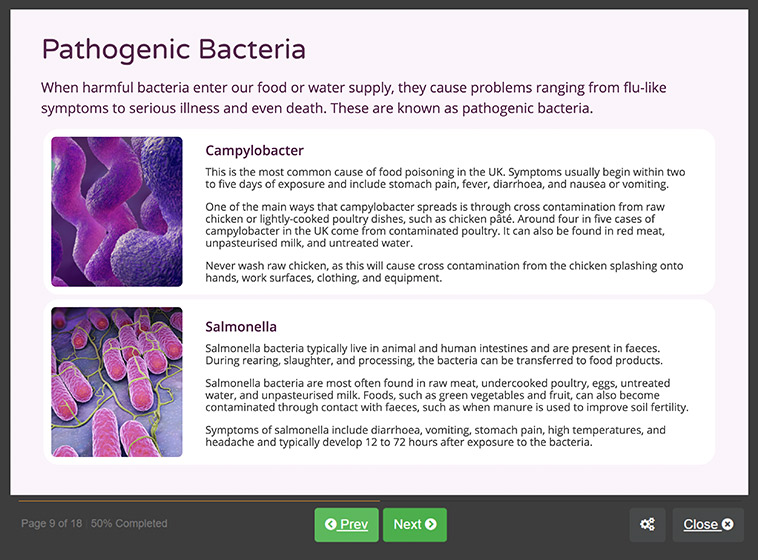
Task: Click the paragraph about campylobacter spreading
Action: tap(435, 225)
